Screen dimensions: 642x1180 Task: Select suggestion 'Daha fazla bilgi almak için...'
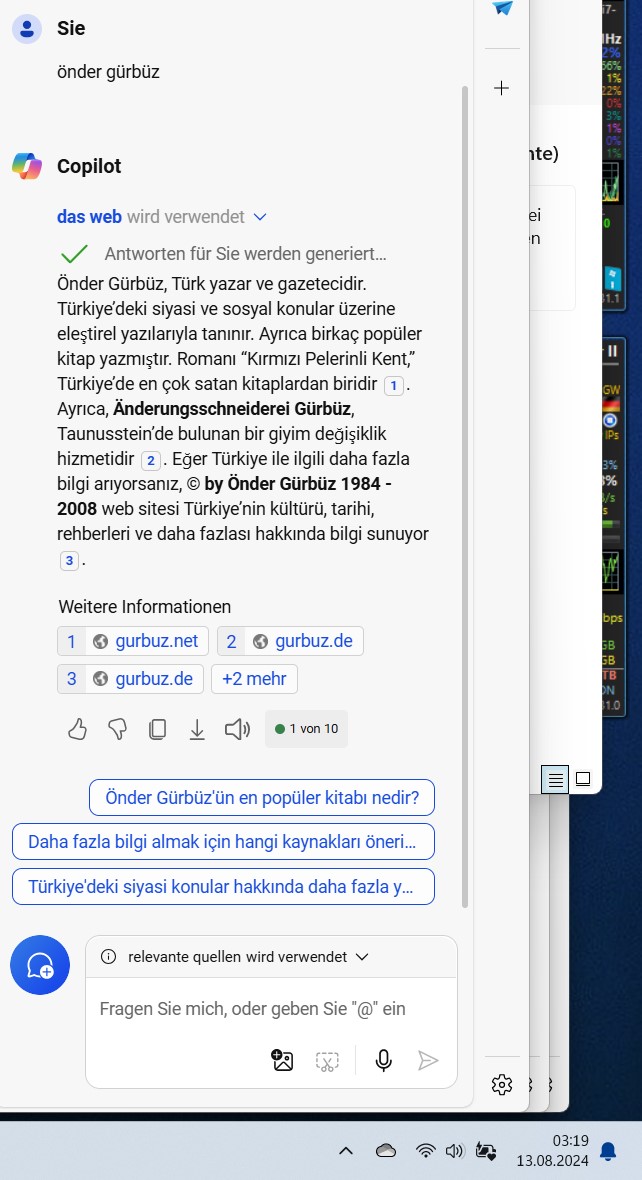[224, 841]
